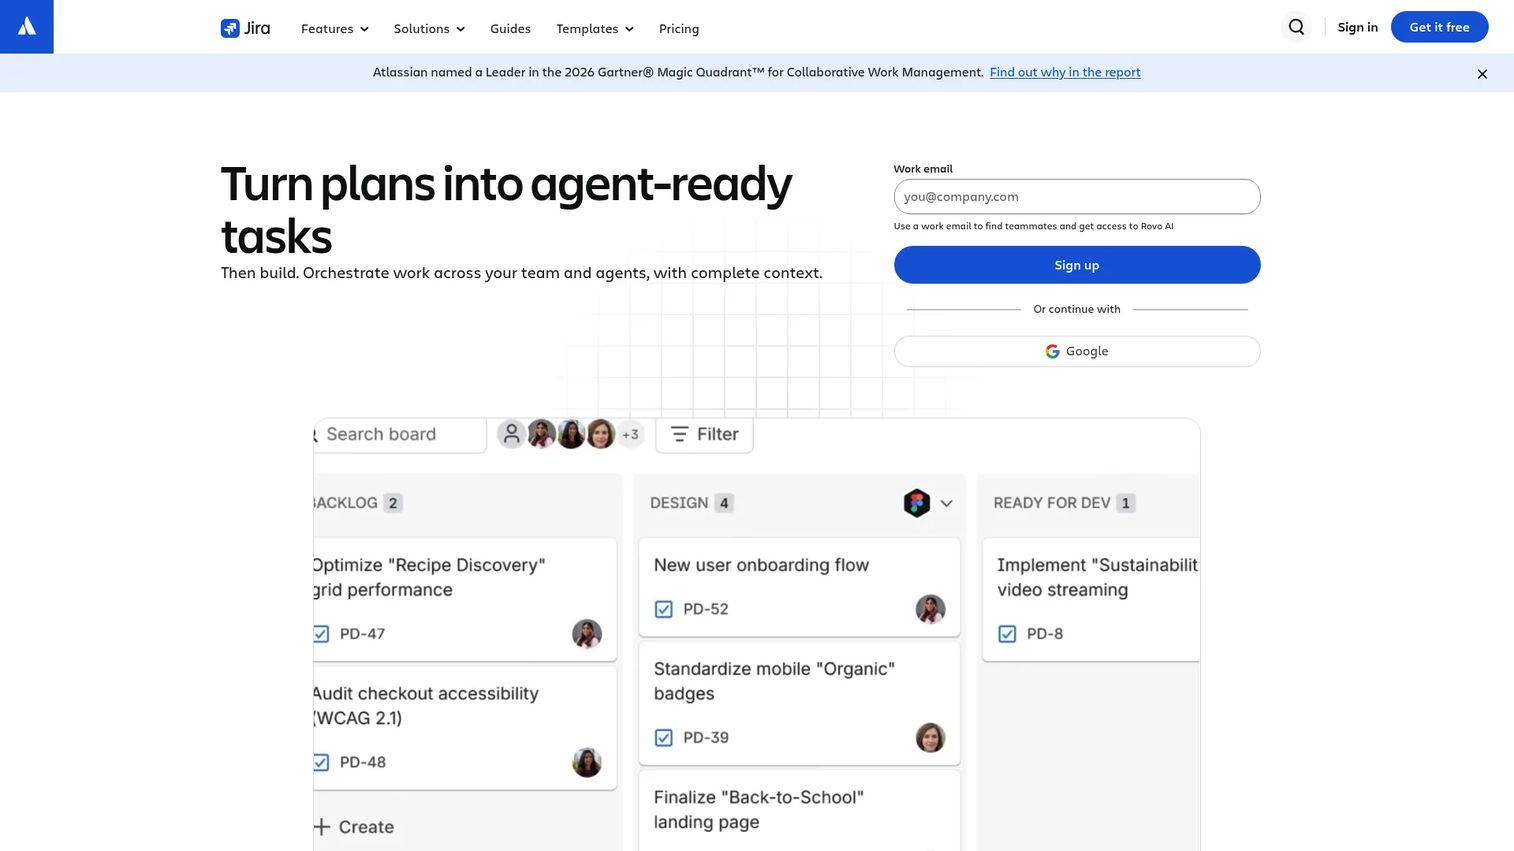Click the plus icon beside Create
The width and height of the screenshot is (1514, 851).
point(322,827)
